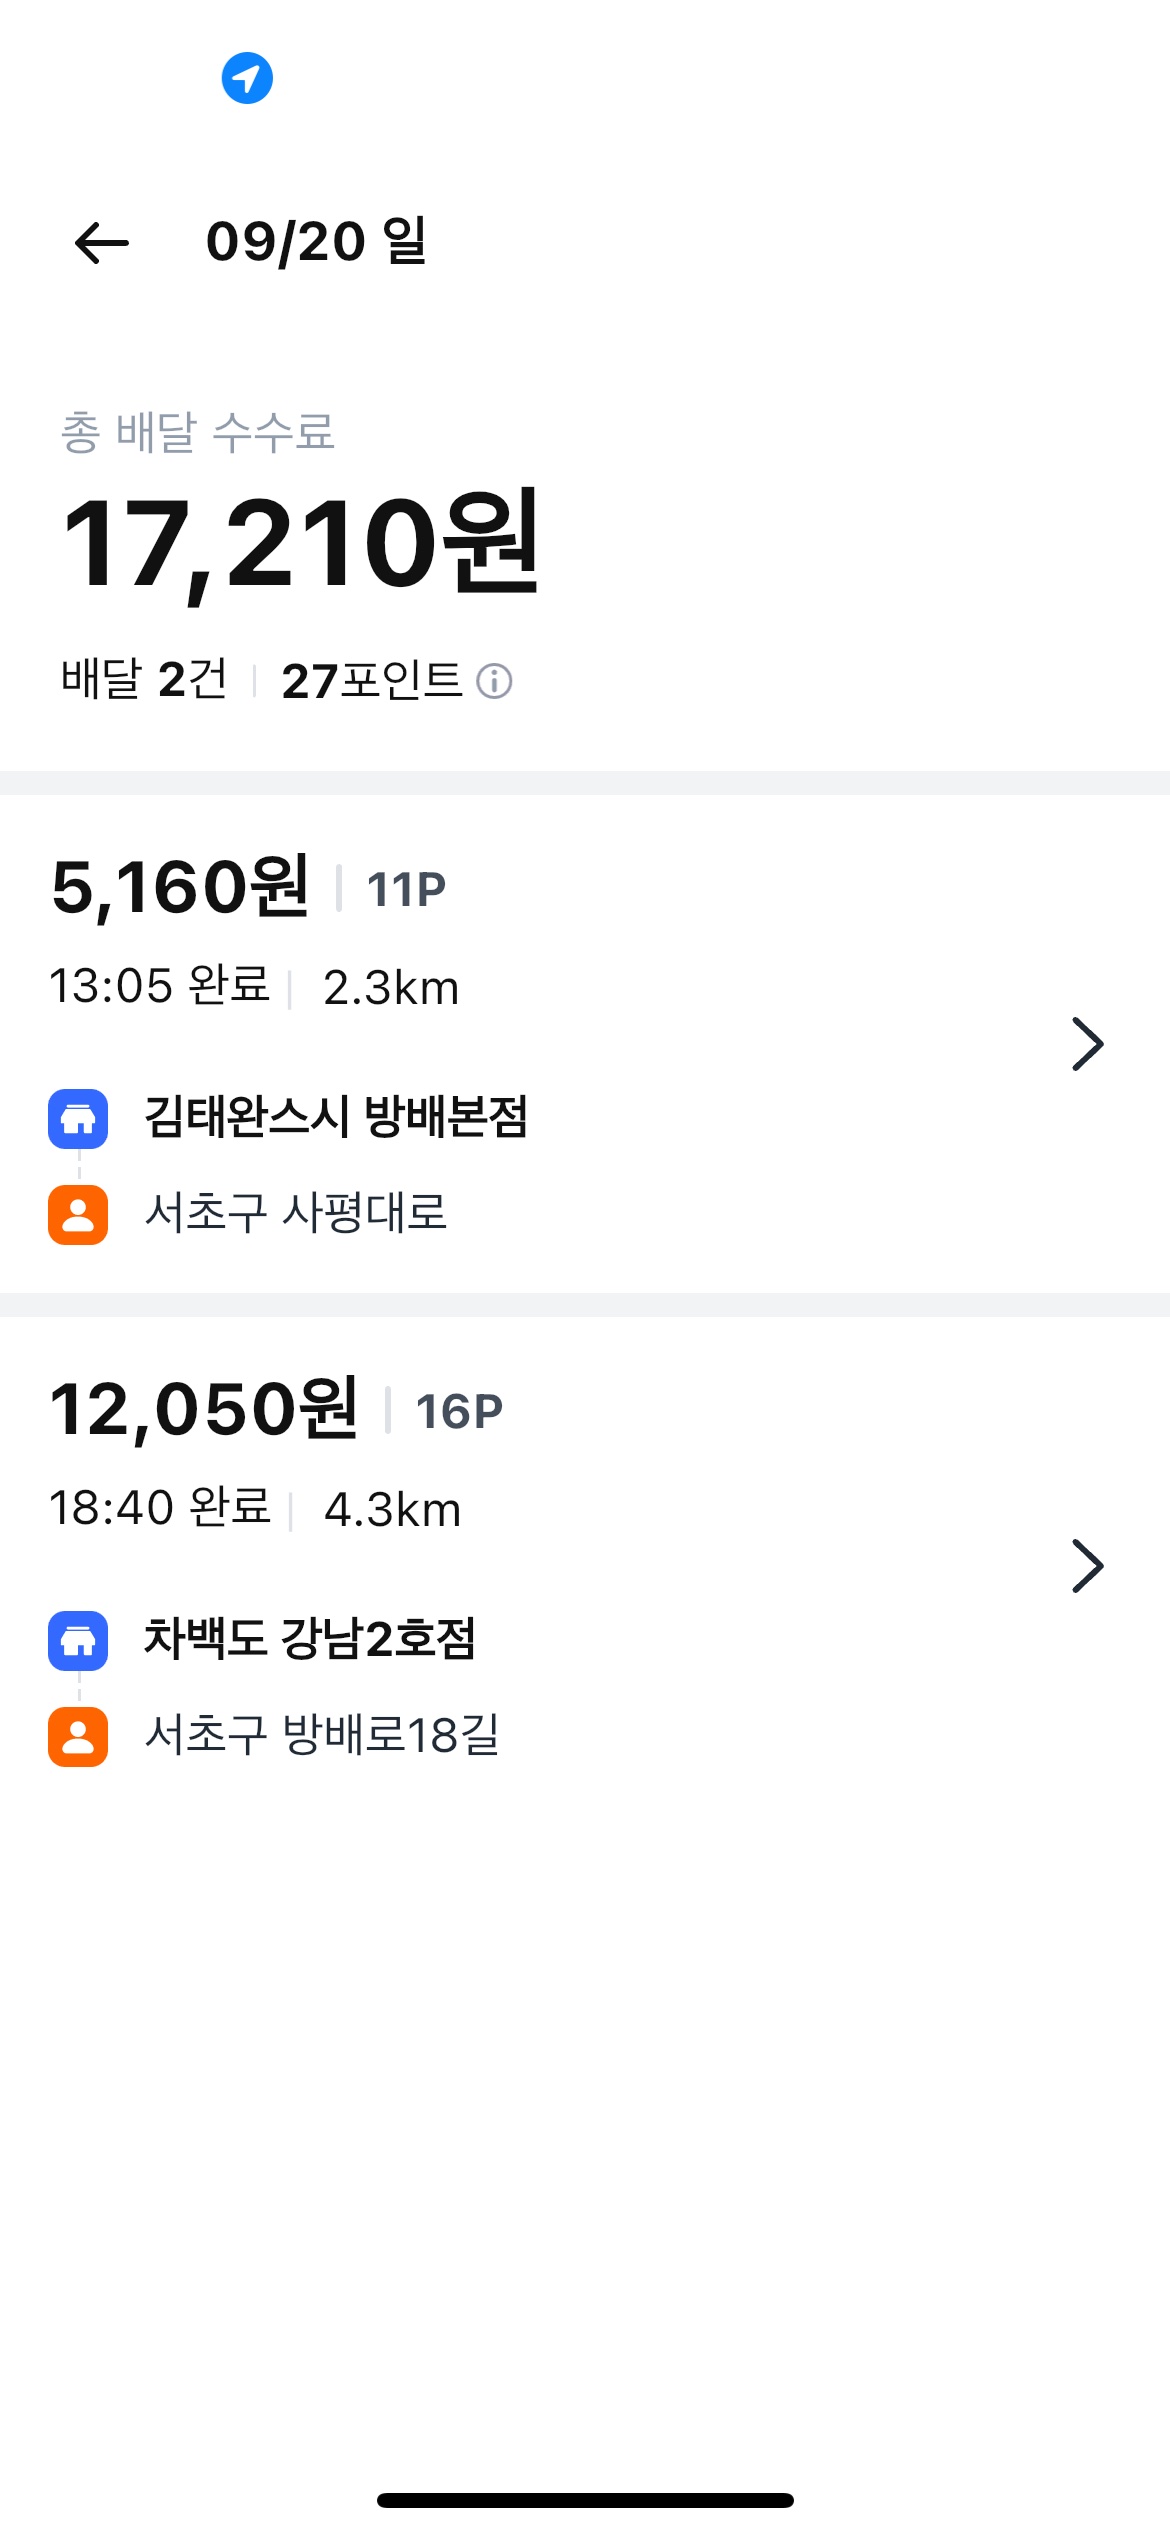
Task: Open the points info icon next to 27포인트
Action: [494, 681]
